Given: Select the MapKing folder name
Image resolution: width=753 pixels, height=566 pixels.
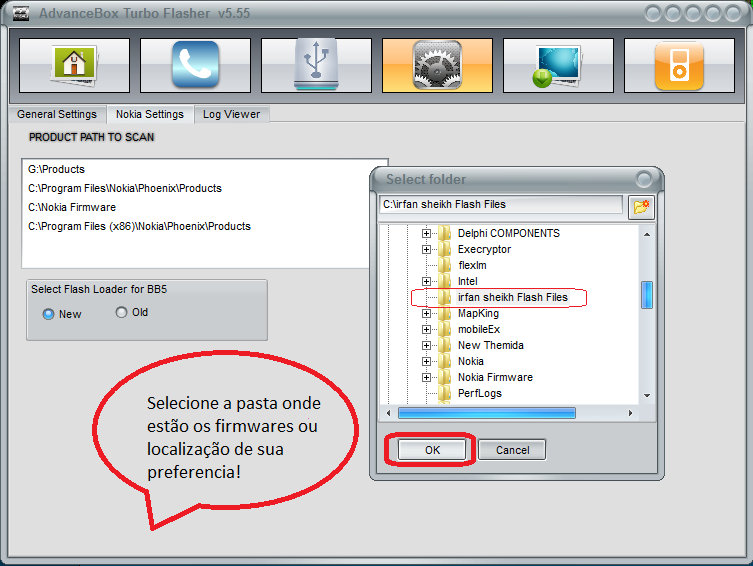Looking at the screenshot, I should tap(478, 313).
